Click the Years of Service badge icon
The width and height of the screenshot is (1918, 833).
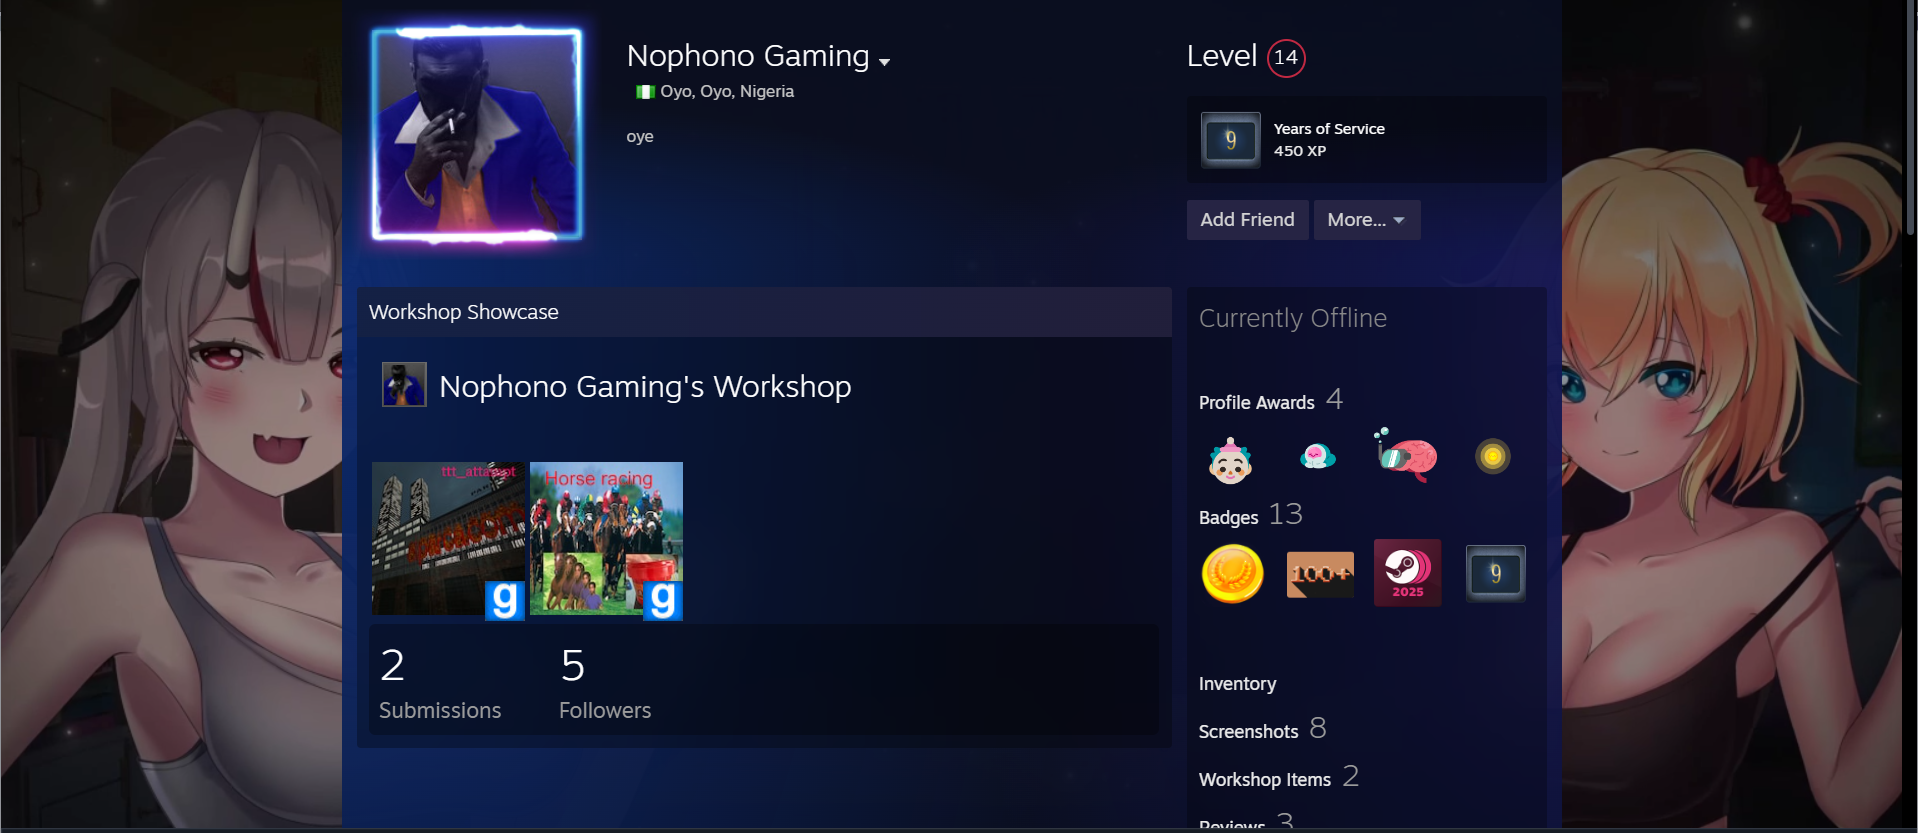coord(1230,140)
